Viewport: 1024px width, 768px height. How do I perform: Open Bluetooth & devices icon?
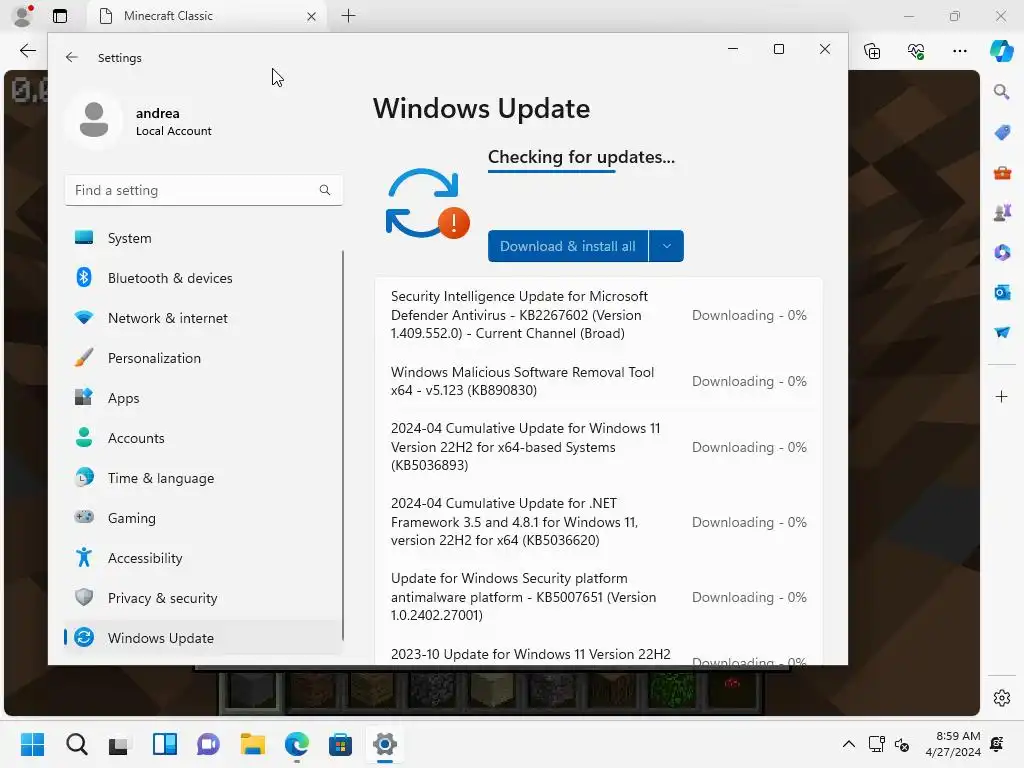(x=84, y=278)
